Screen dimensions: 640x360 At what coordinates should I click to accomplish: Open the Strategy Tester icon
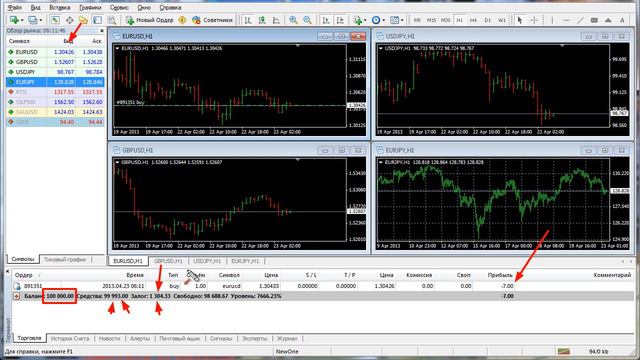(111, 20)
